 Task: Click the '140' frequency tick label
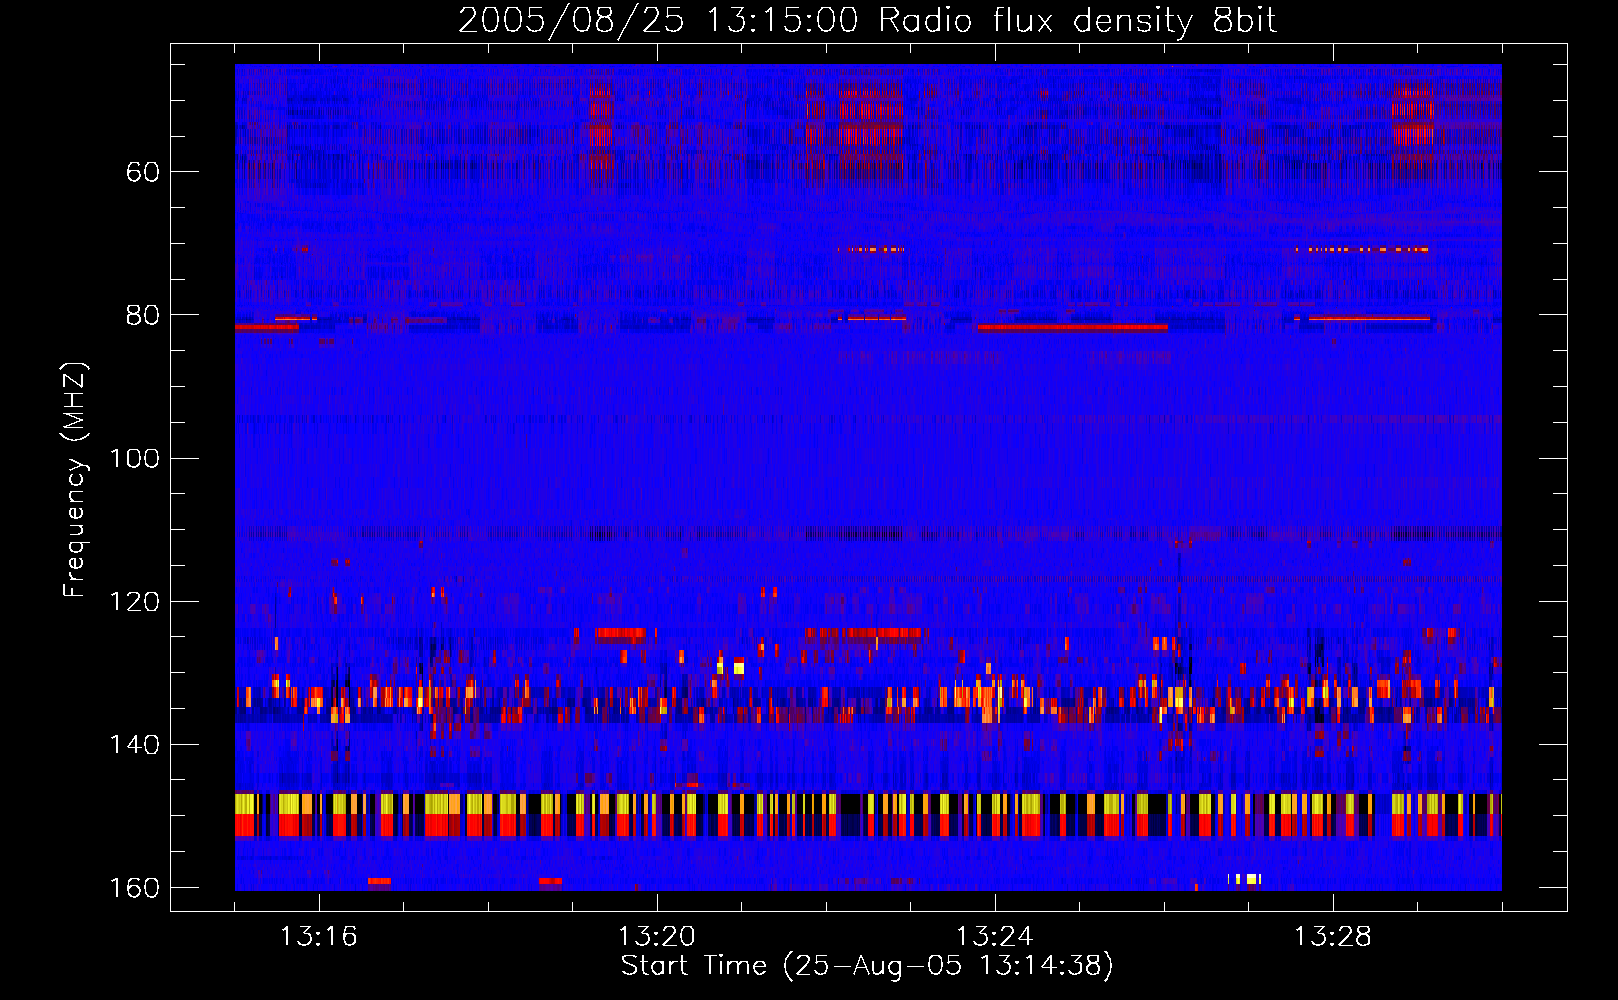click(x=134, y=745)
